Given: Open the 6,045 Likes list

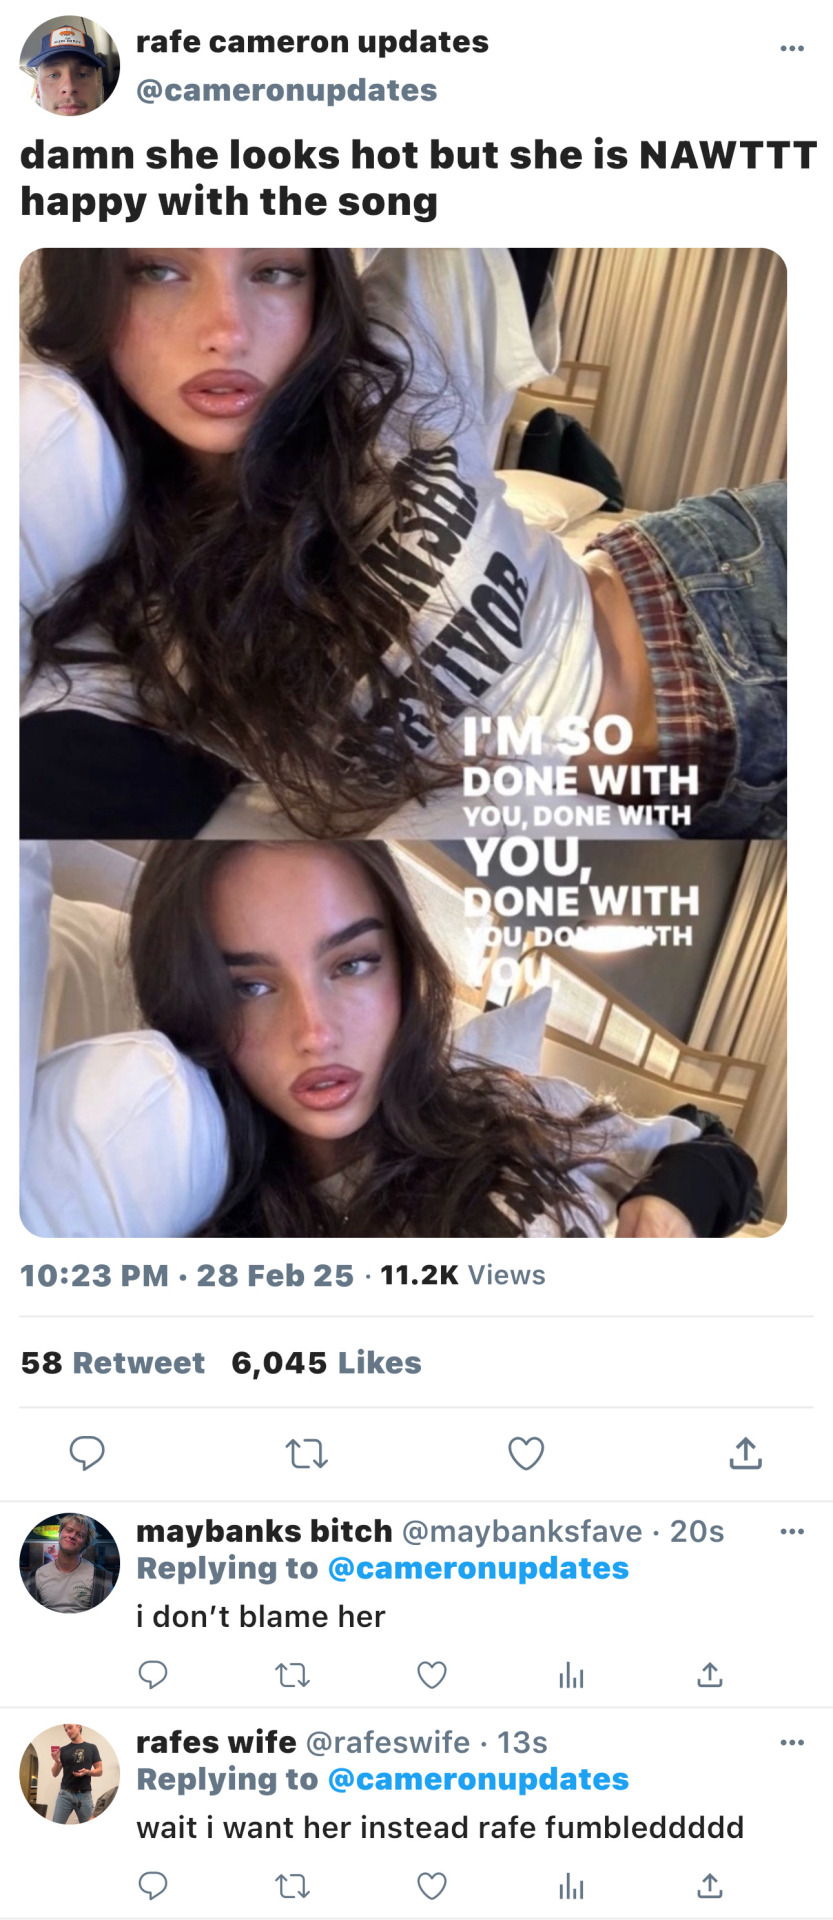Looking at the screenshot, I should click(x=326, y=1362).
